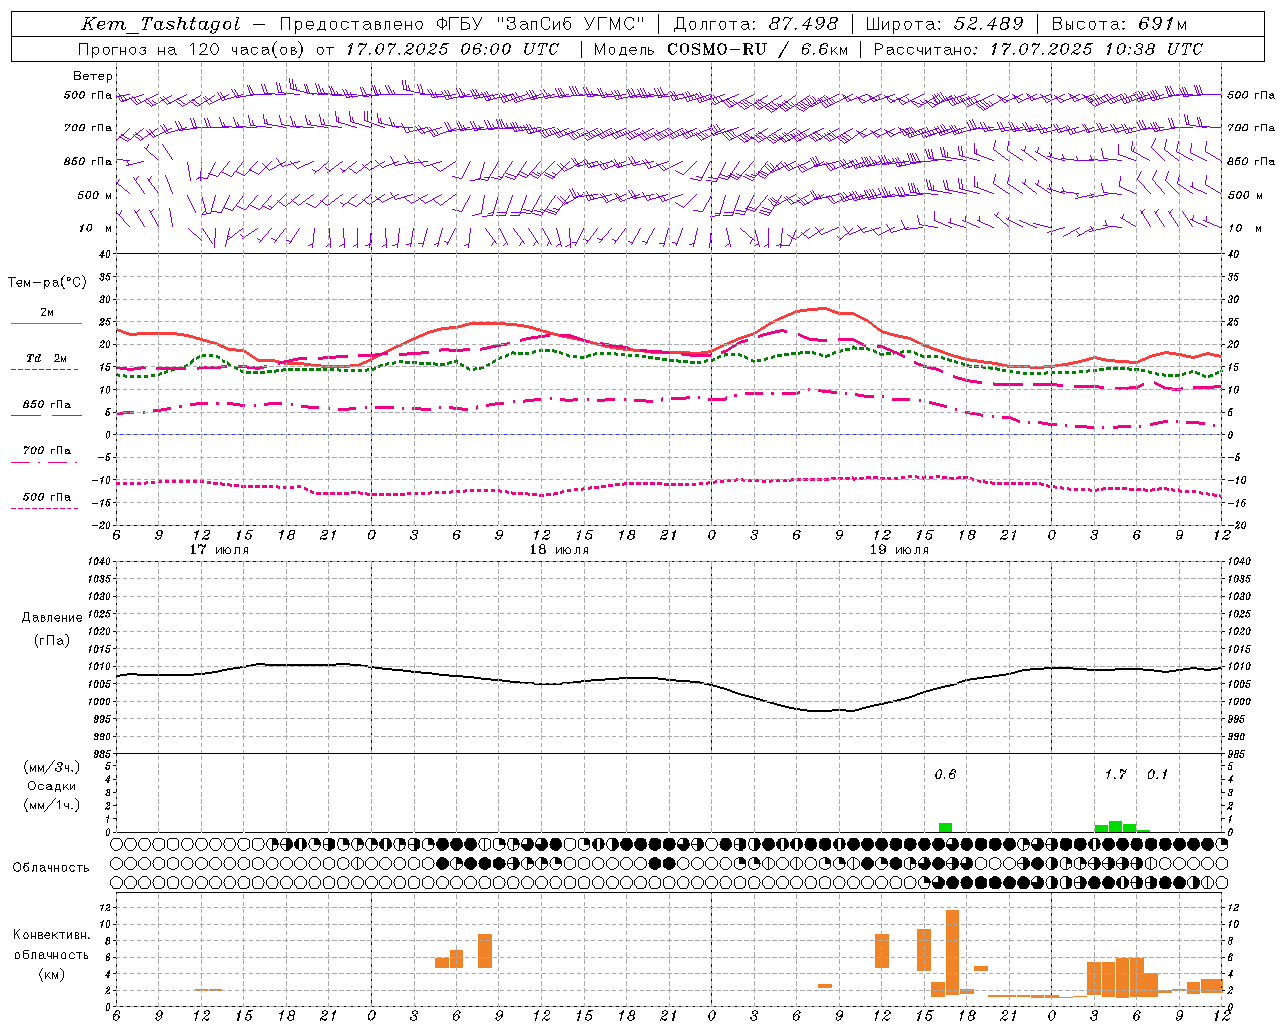
Task: Click the tallest orange convective cloud bar
Action: pos(952,952)
